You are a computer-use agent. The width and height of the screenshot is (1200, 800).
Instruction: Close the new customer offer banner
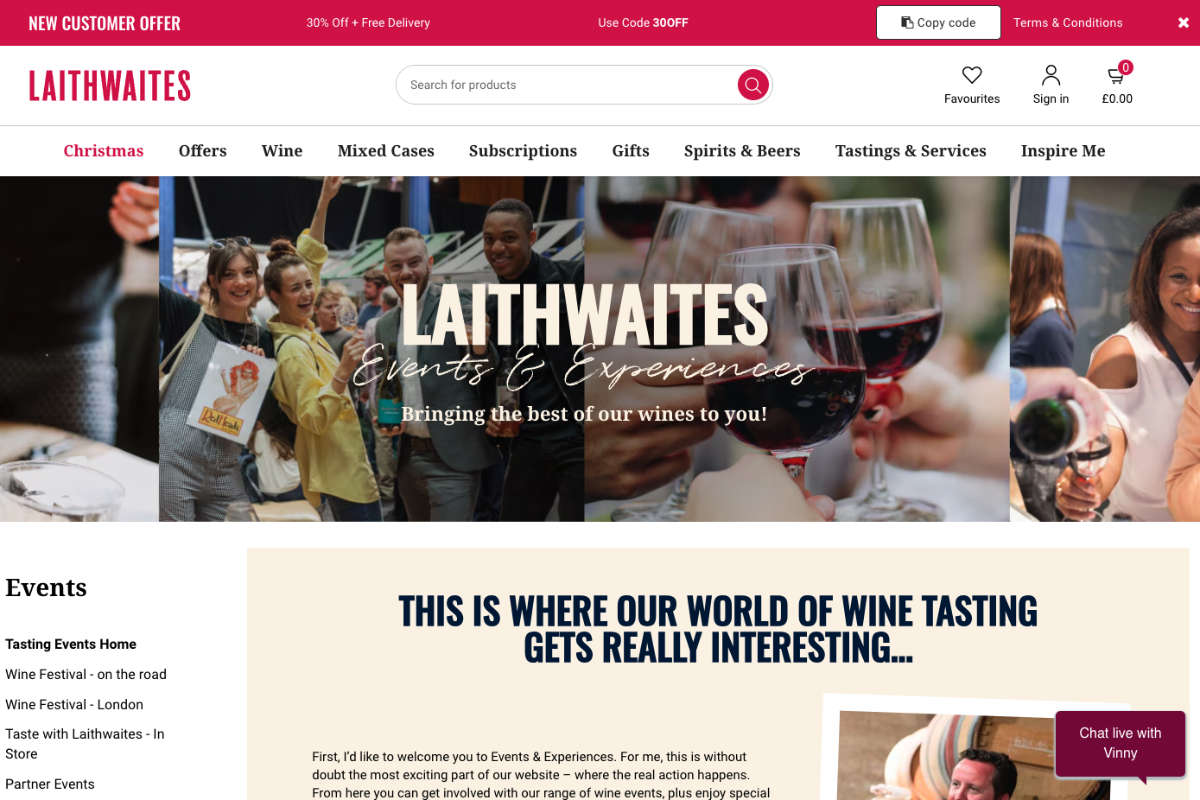1184,23
